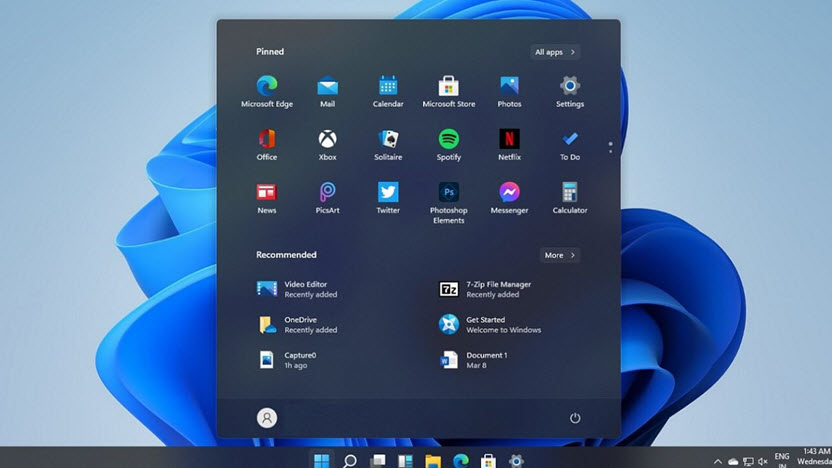Open the user account menu

(x=267, y=418)
